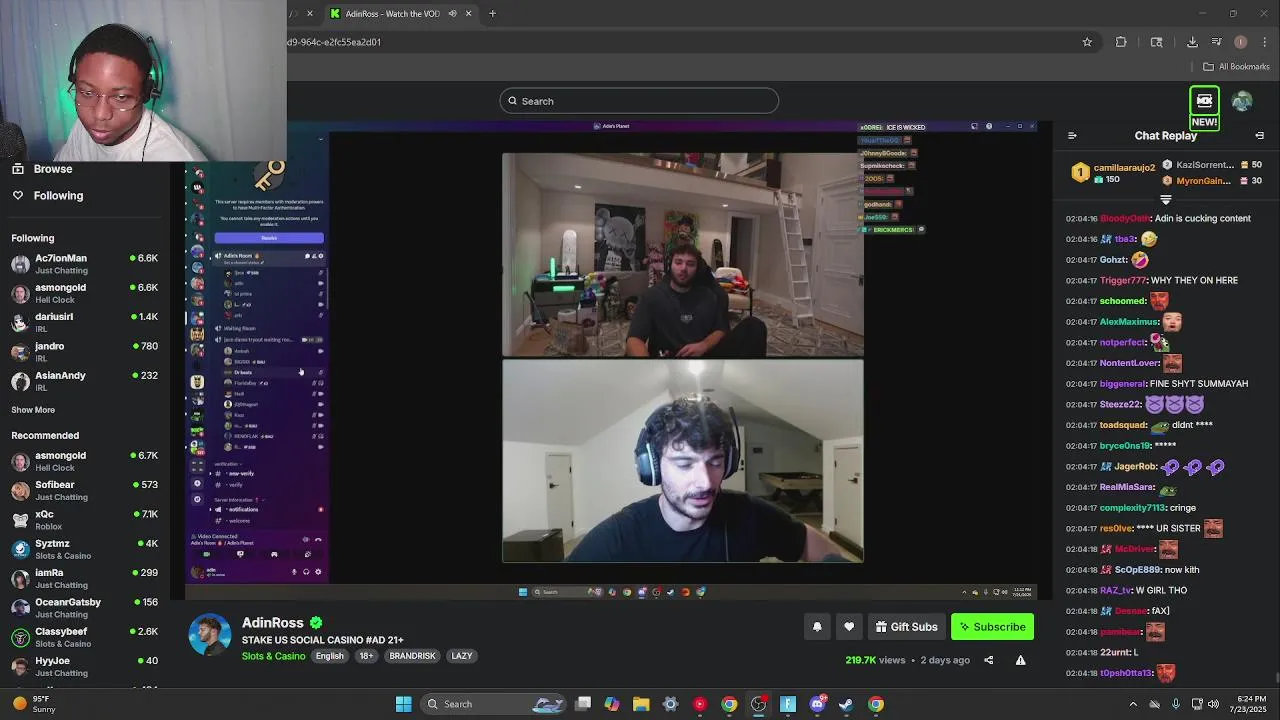Open the AdinRoss channel name link
Viewport: 1280px width, 720px height.
[x=272, y=623]
